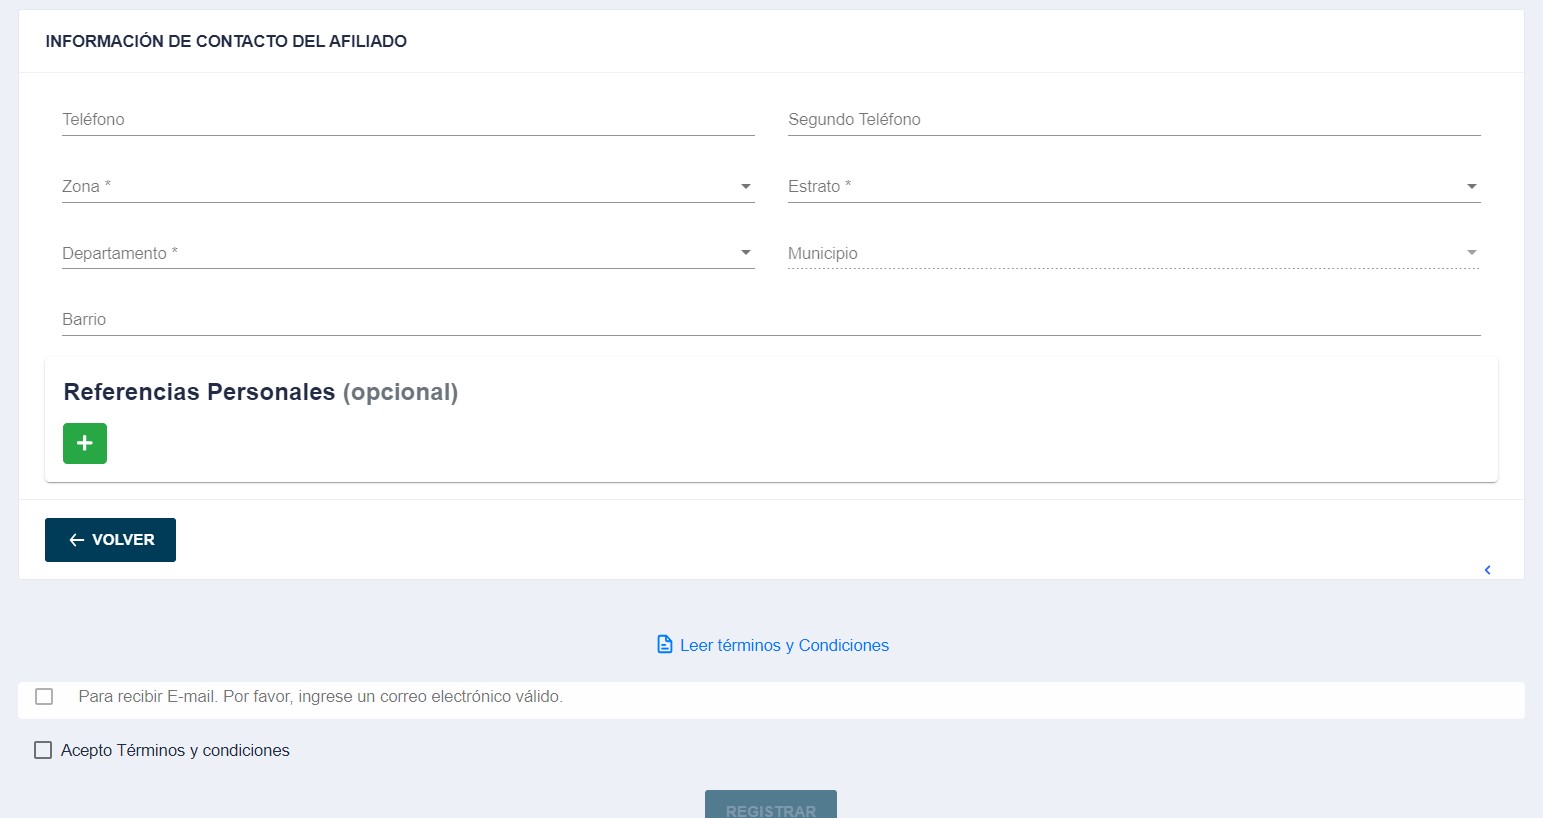Open the Zona dropdown
Viewport: 1543px width, 818px height.
click(x=408, y=186)
